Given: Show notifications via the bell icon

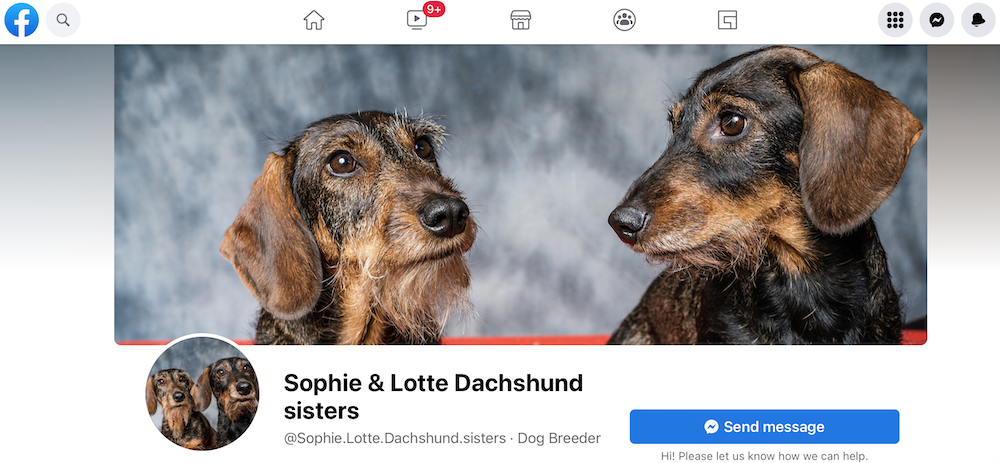Looking at the screenshot, I should tap(978, 20).
